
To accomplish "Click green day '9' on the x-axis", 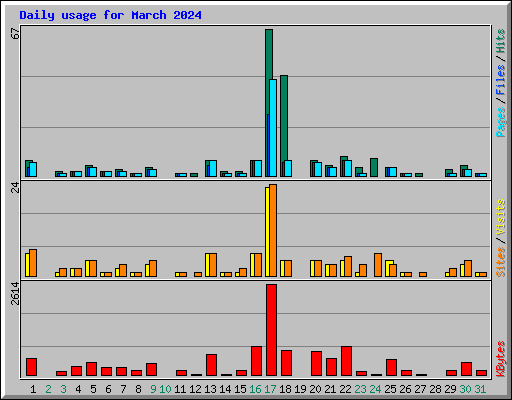I will tap(153, 389).
